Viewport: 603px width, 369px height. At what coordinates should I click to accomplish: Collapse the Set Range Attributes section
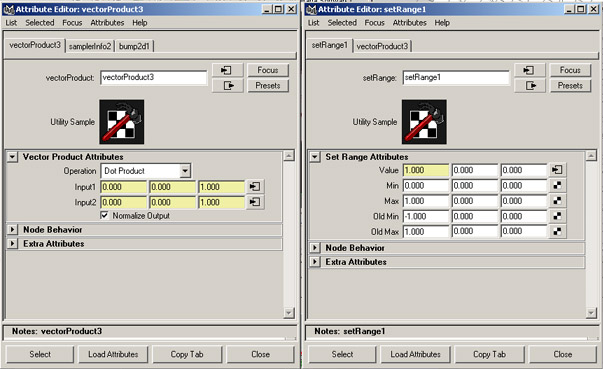315,157
